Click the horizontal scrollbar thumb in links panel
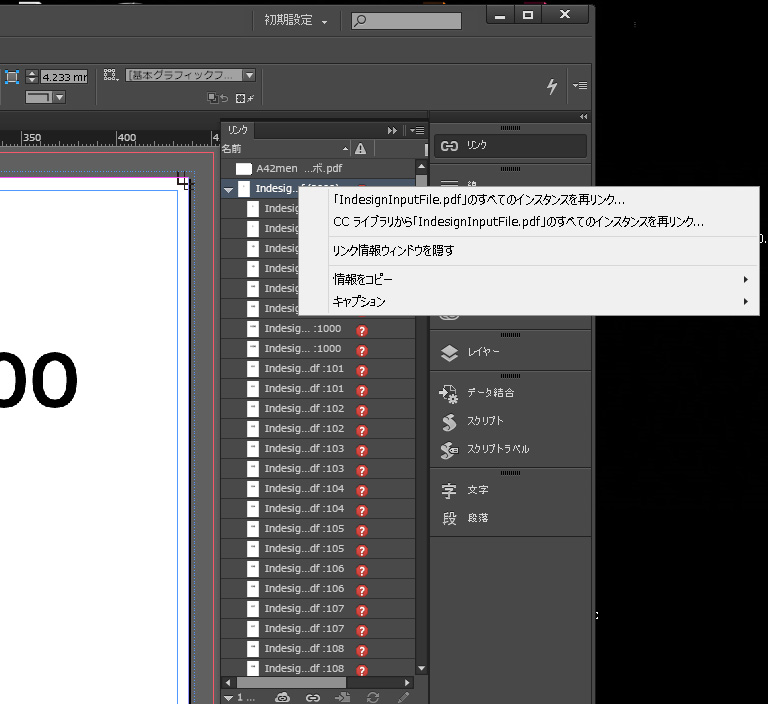This screenshot has height=704, width=768. 291,682
